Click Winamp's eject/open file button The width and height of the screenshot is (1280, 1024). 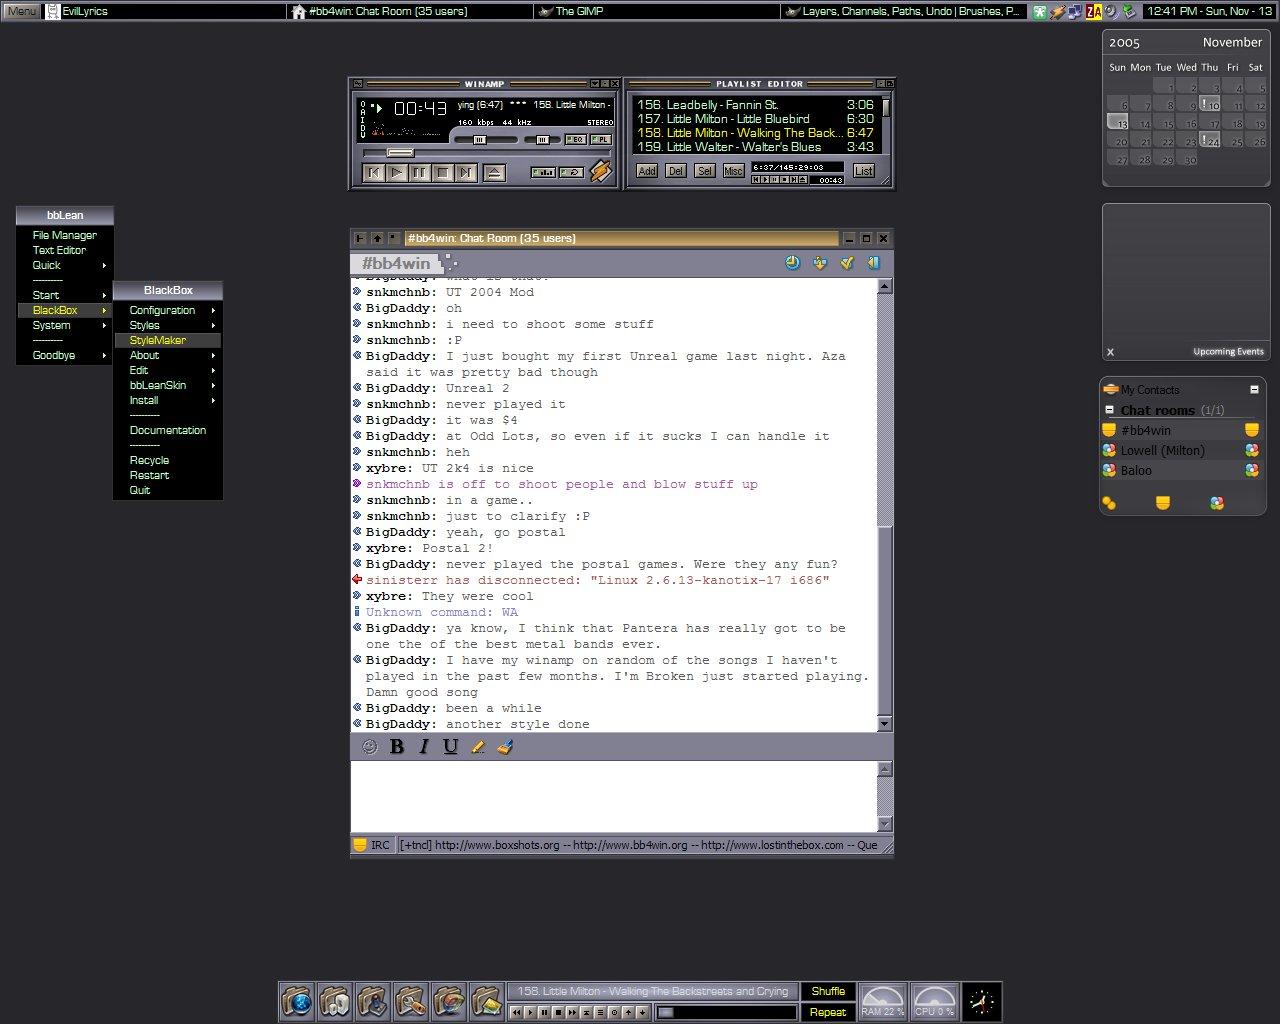(x=494, y=173)
